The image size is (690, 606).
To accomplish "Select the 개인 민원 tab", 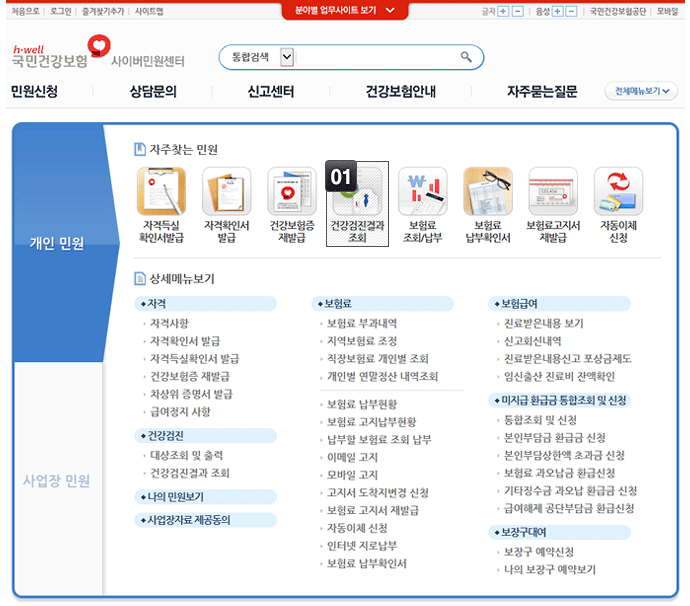I will click(57, 243).
